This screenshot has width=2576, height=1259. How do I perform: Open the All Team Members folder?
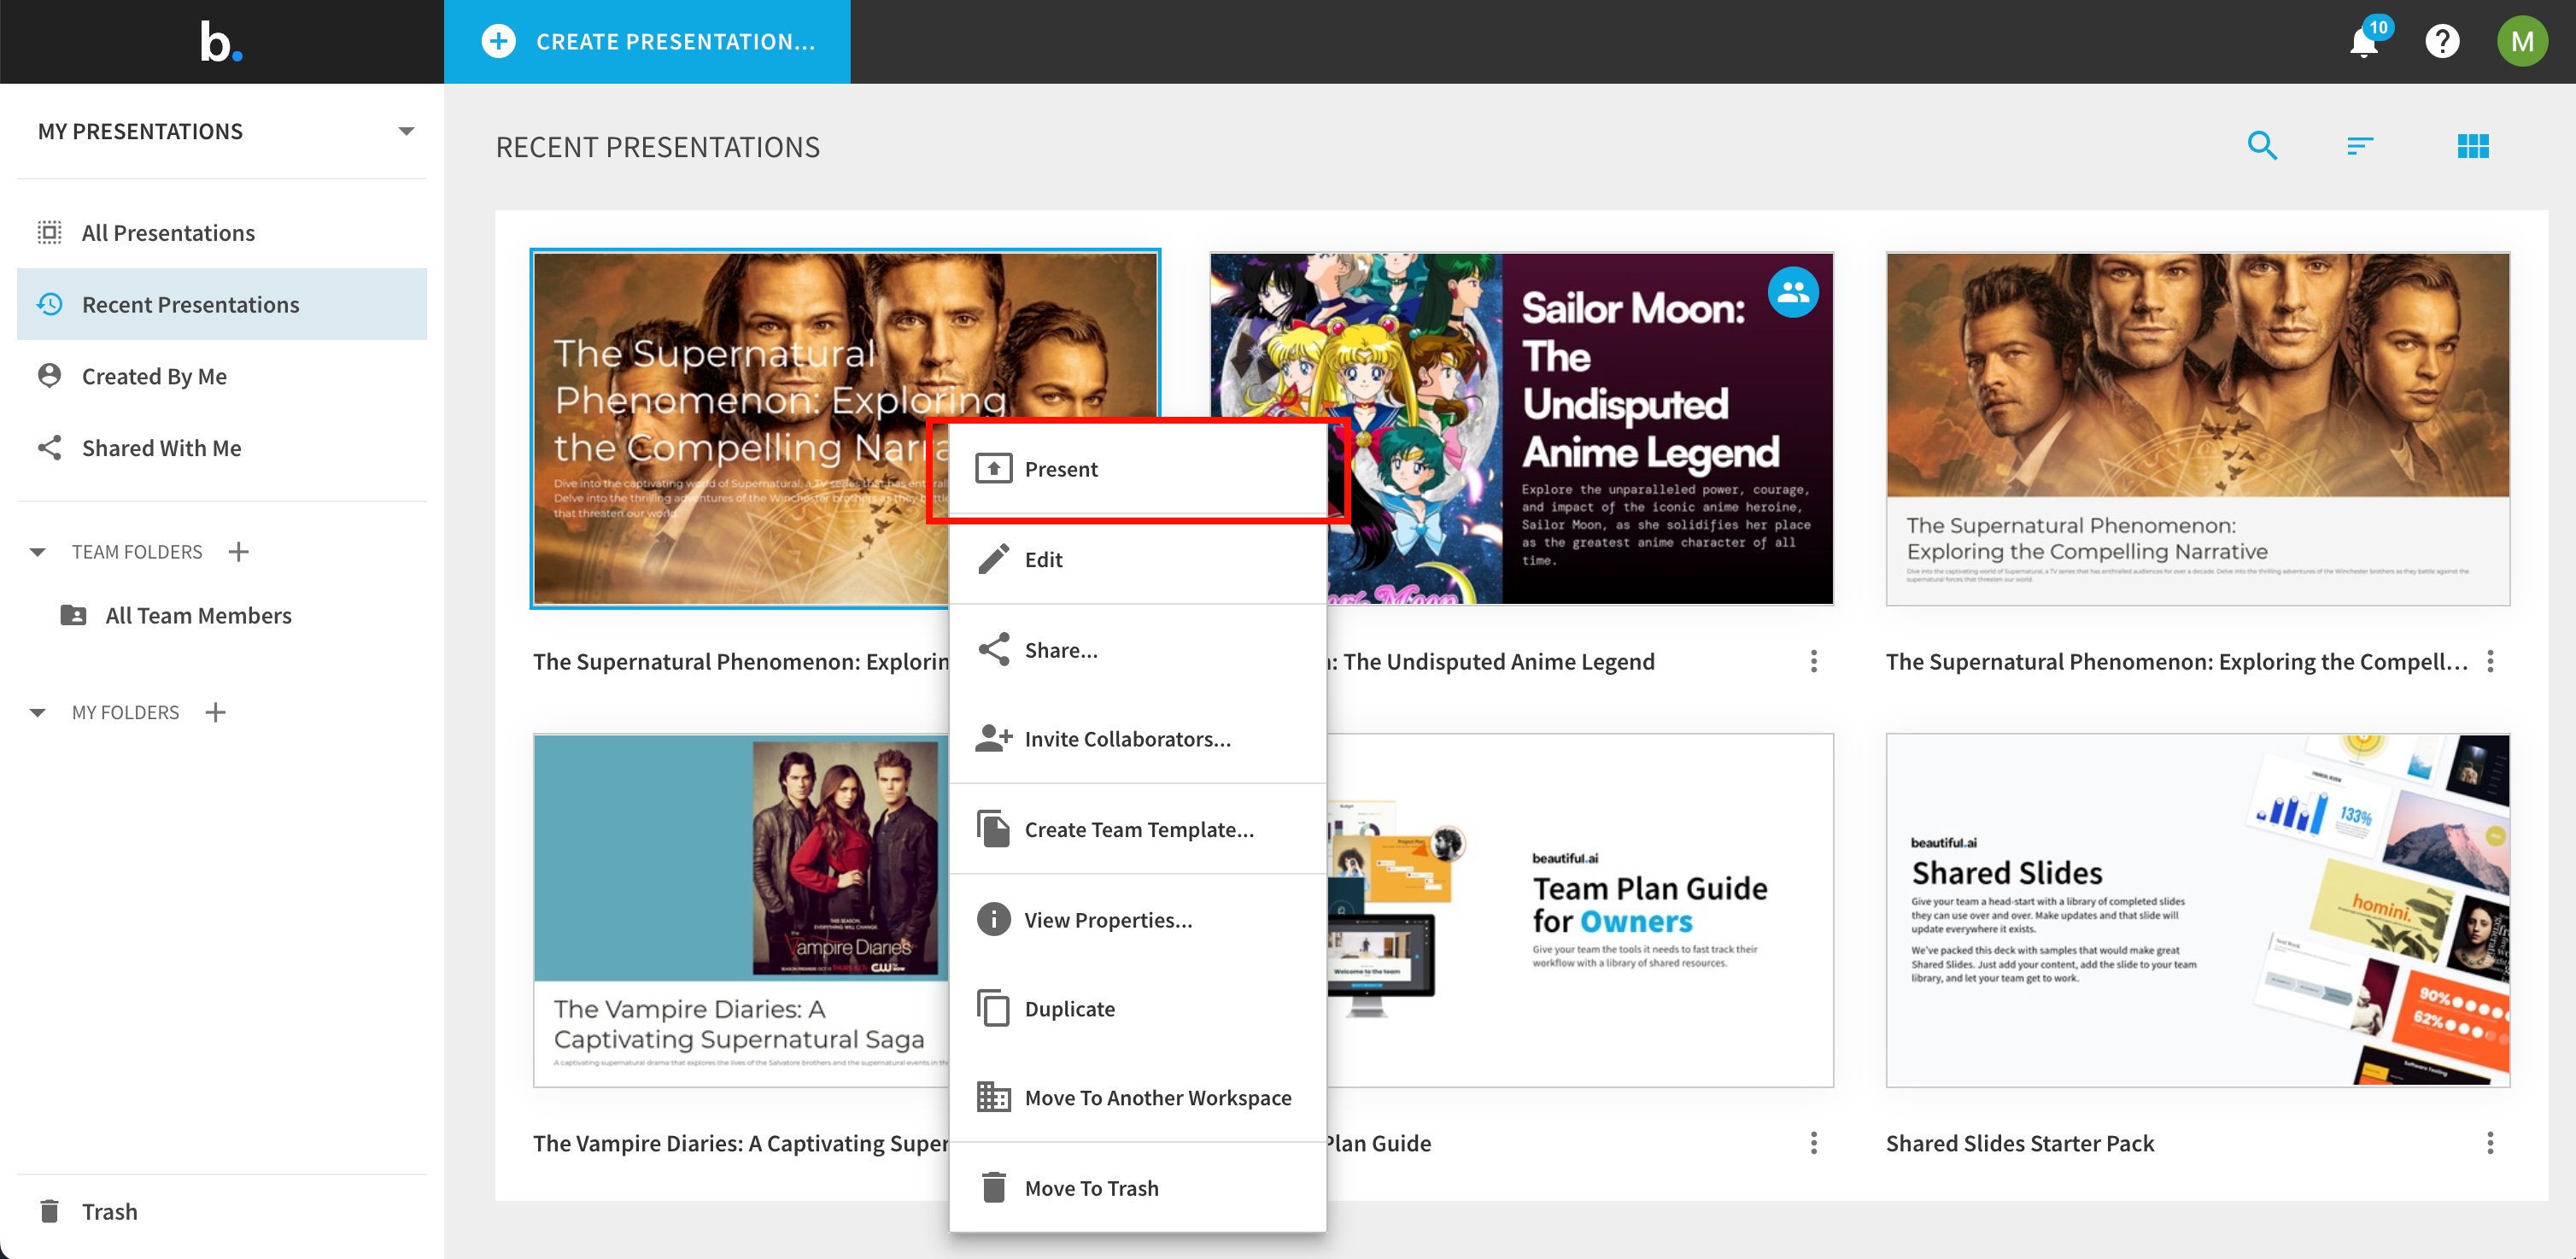pos(198,615)
